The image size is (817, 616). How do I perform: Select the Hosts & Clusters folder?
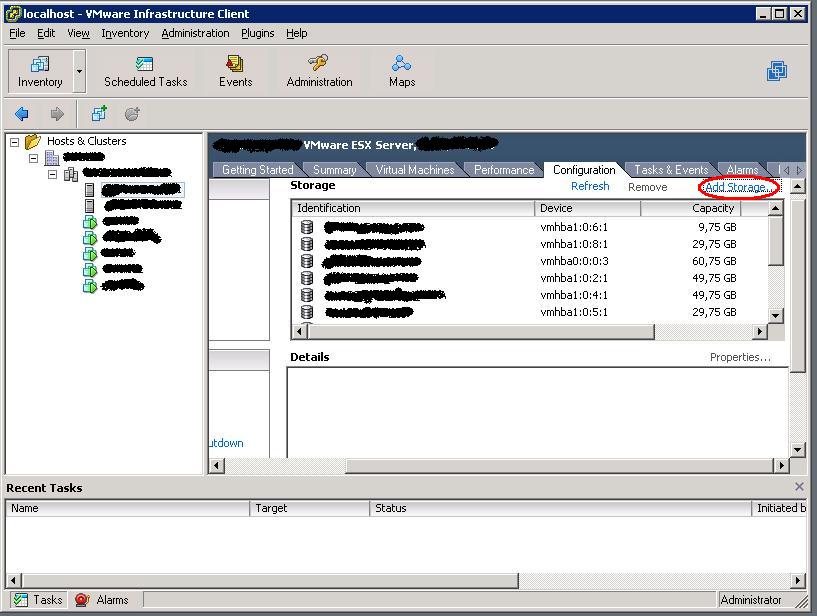86,141
